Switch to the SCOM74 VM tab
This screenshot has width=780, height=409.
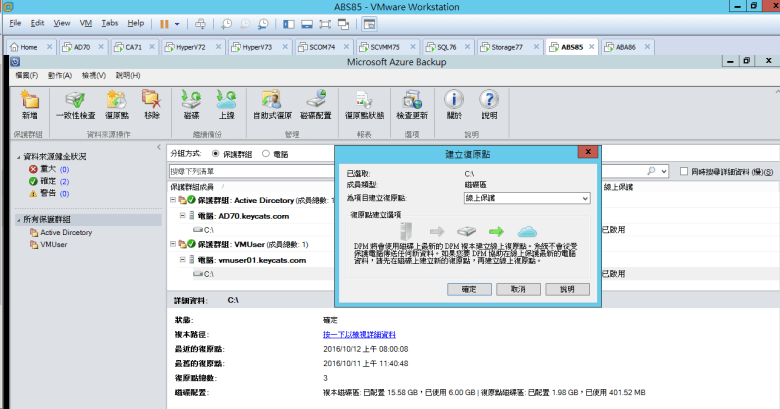319,47
